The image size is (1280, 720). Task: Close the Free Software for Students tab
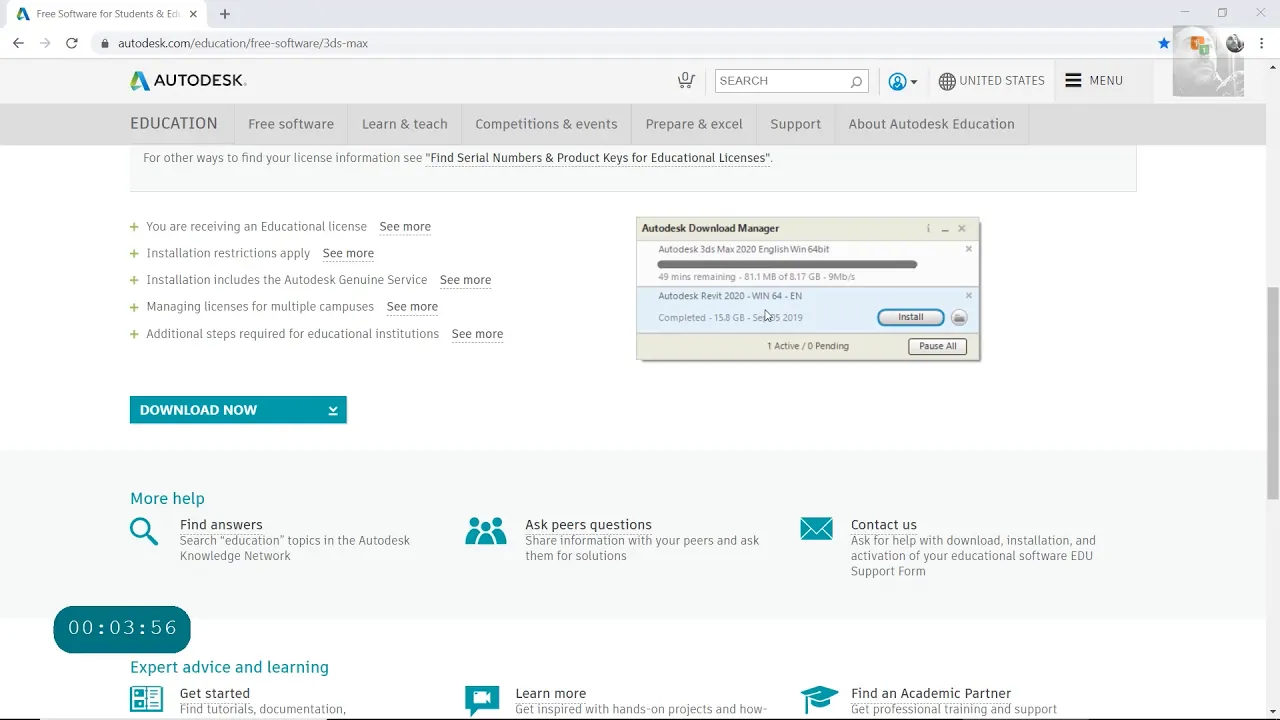pyautogui.click(x=193, y=14)
